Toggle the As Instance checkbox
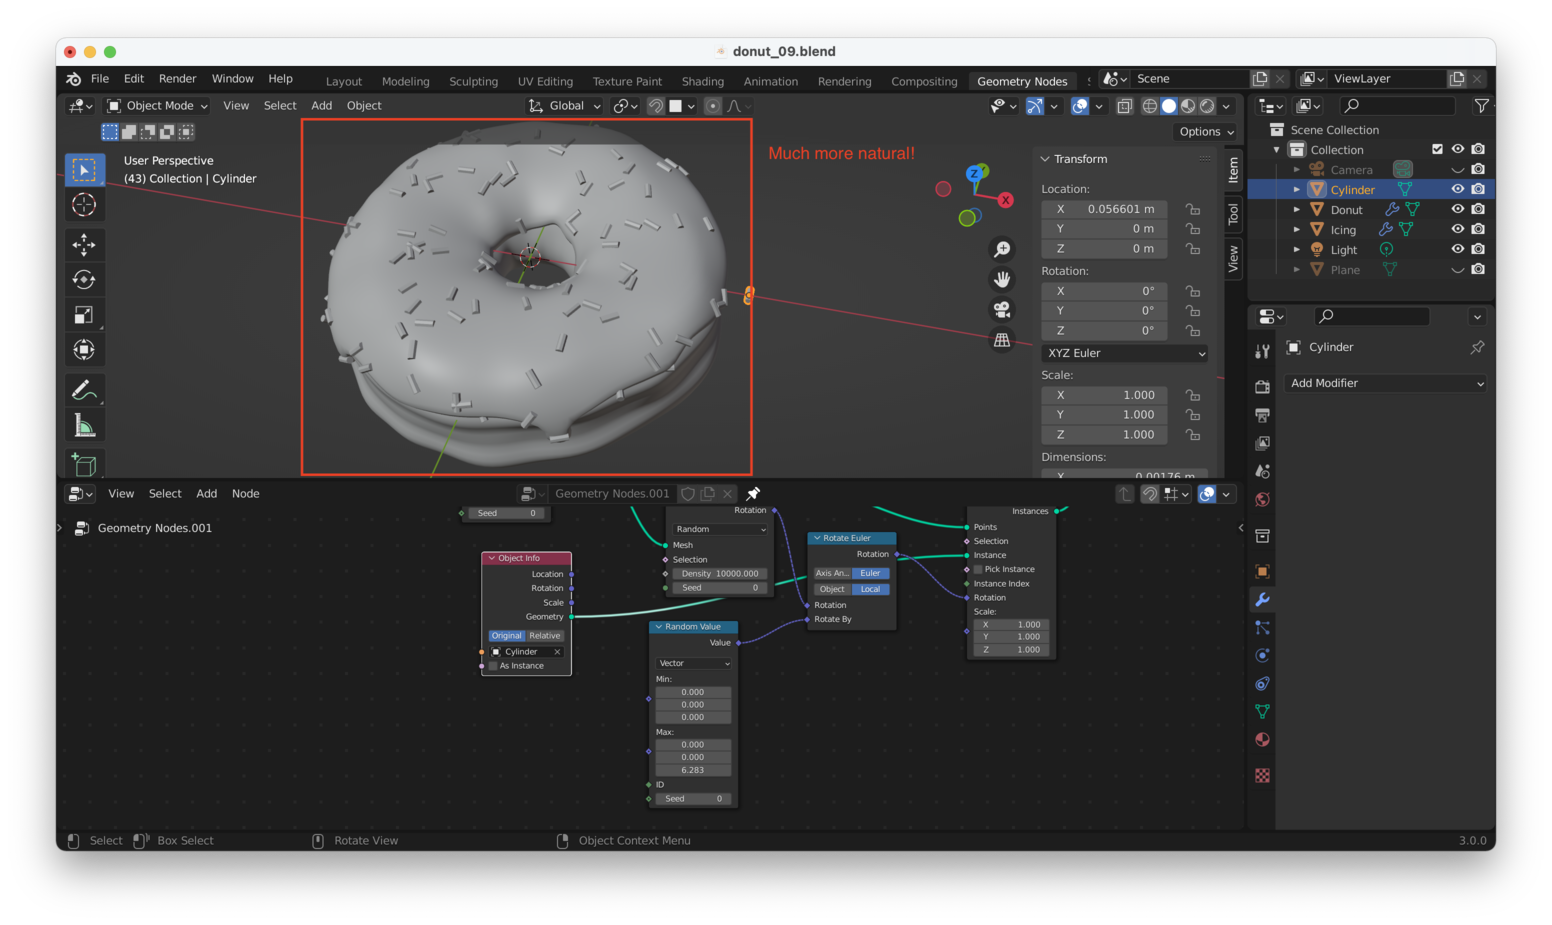Image resolution: width=1552 pixels, height=925 pixels. [x=493, y=666]
